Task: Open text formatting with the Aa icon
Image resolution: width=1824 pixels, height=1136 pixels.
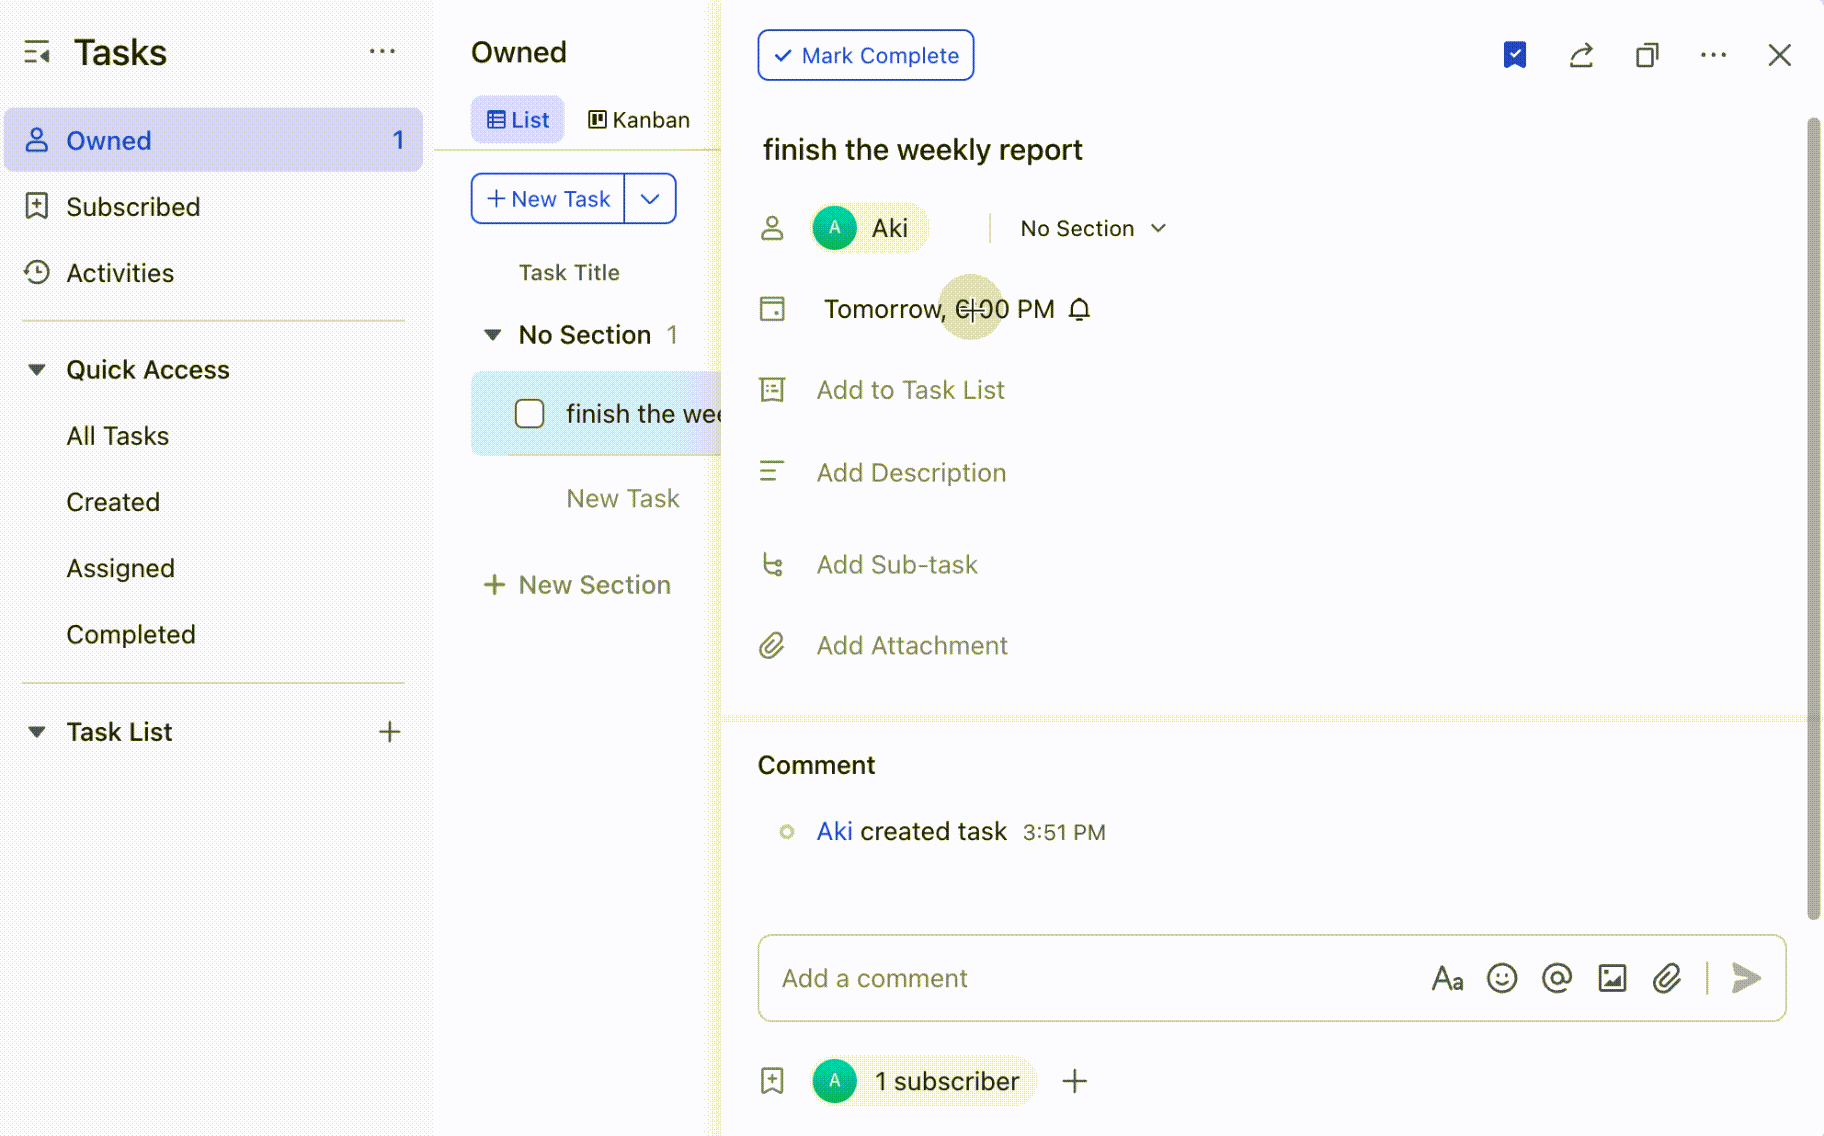Action: [x=1448, y=978]
